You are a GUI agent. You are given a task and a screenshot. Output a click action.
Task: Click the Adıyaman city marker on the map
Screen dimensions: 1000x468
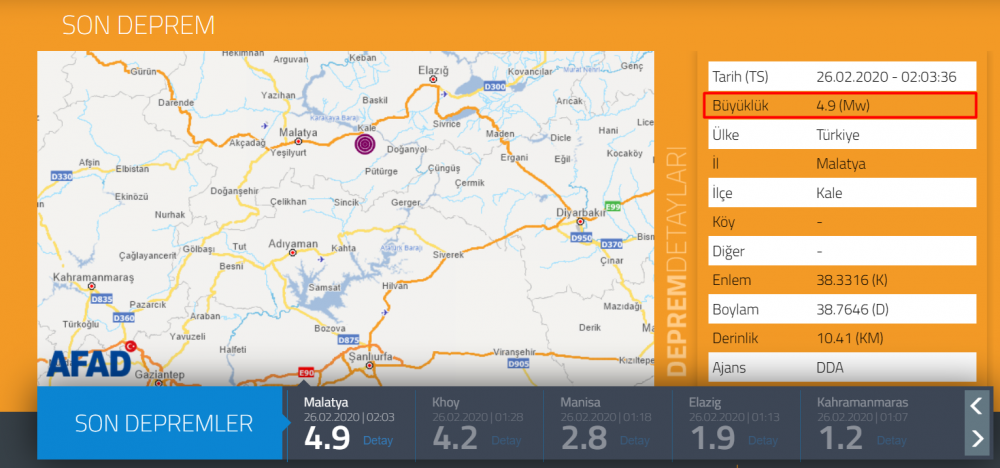click(291, 253)
